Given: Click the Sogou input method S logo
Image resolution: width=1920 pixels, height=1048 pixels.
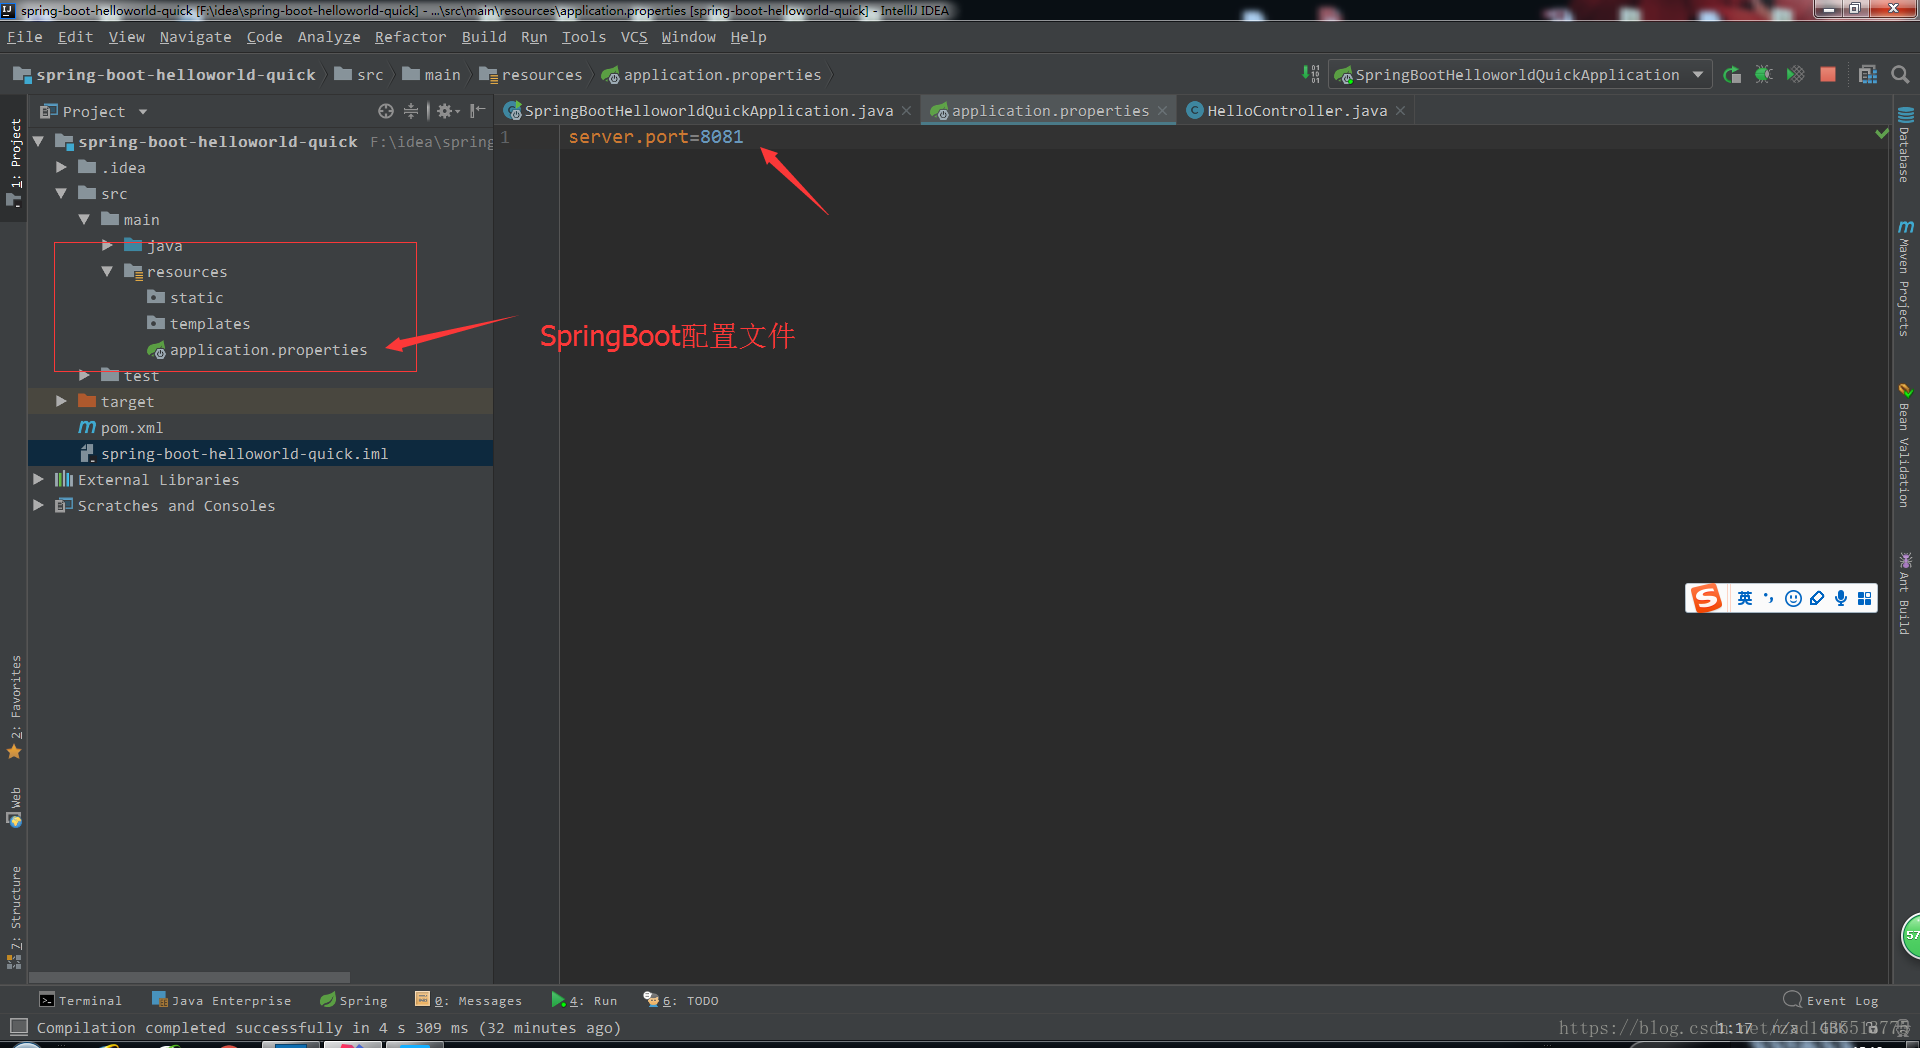Looking at the screenshot, I should tap(1706, 598).
